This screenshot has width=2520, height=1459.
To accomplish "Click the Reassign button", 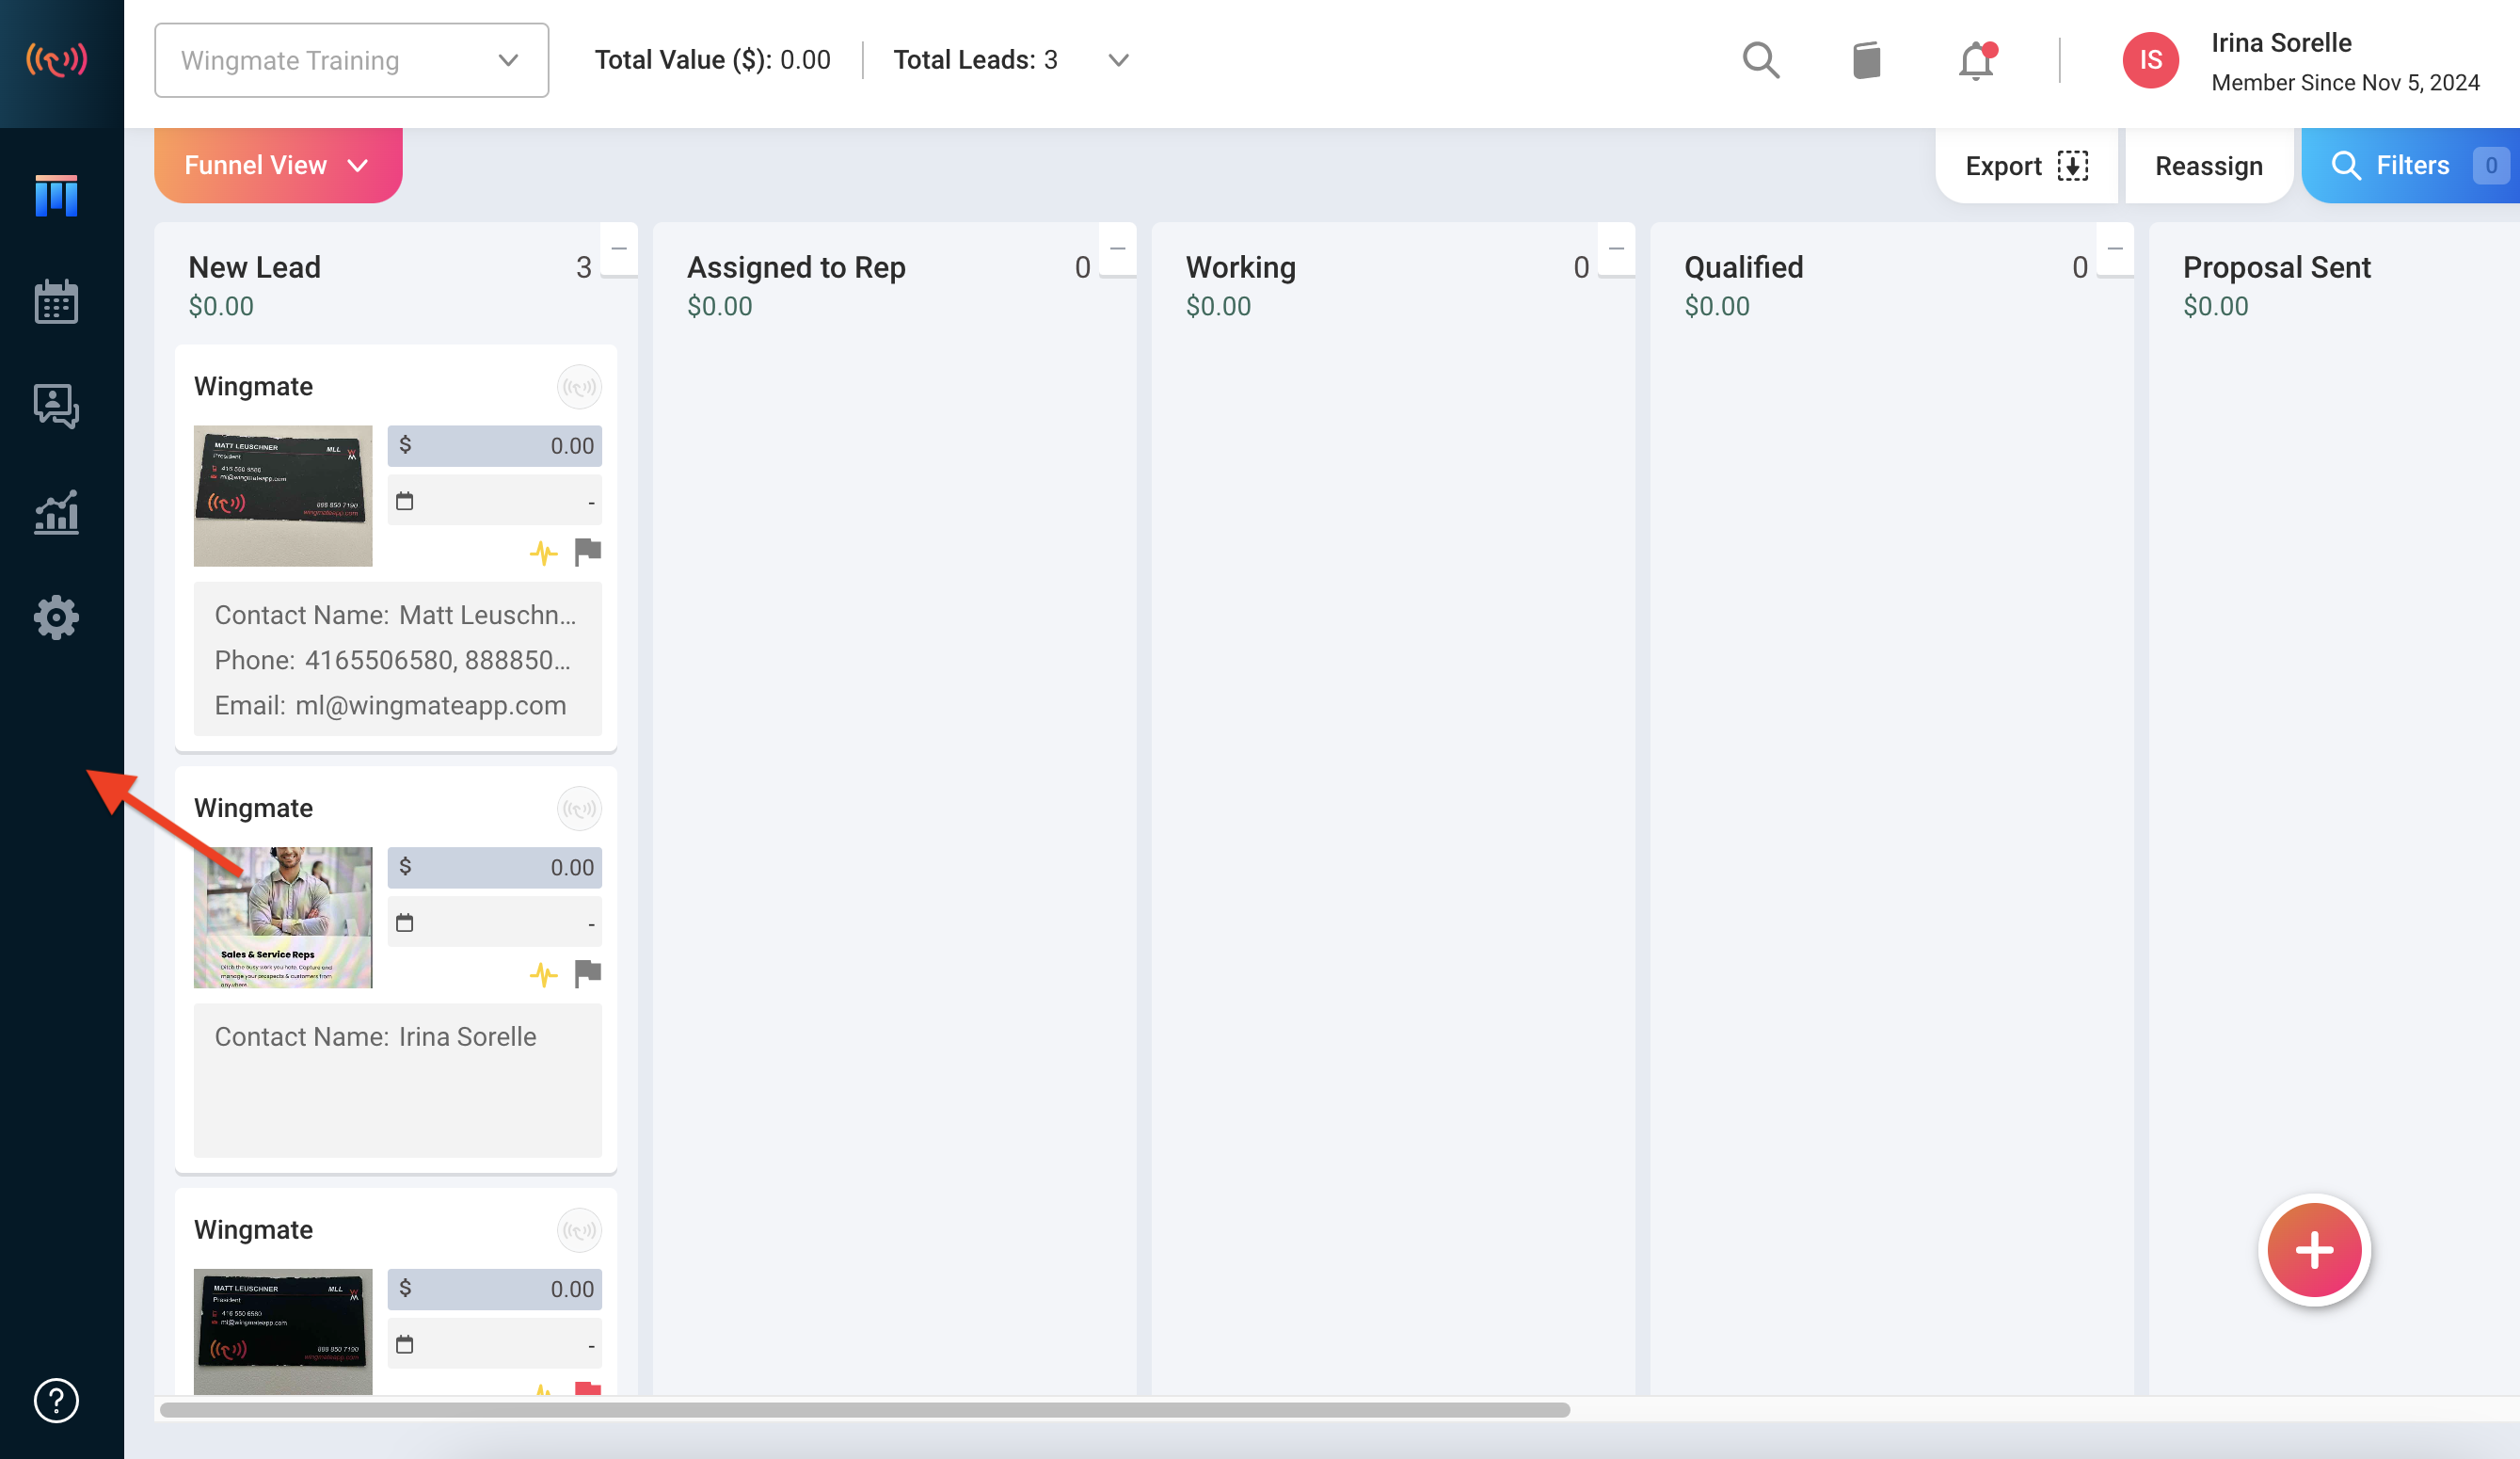I will point(2208,166).
